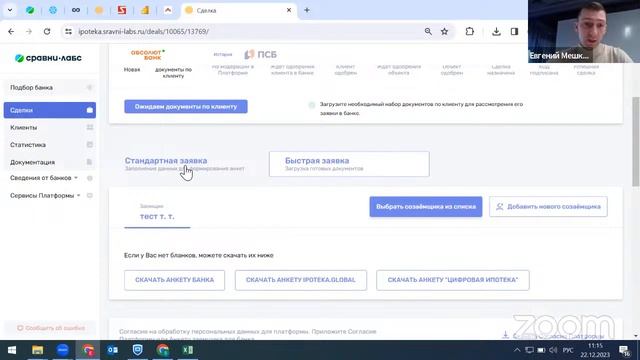
Task: Click Скачать анкету банка
Action: click(x=174, y=280)
